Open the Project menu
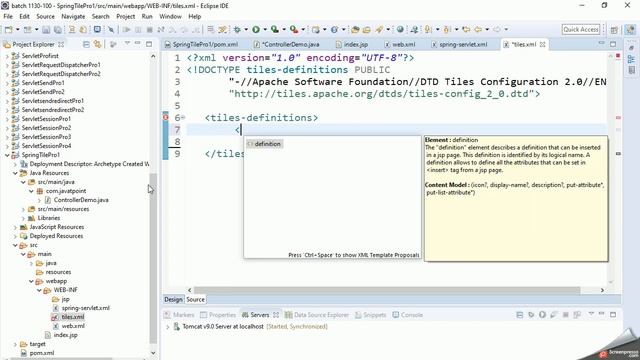 coord(125,16)
